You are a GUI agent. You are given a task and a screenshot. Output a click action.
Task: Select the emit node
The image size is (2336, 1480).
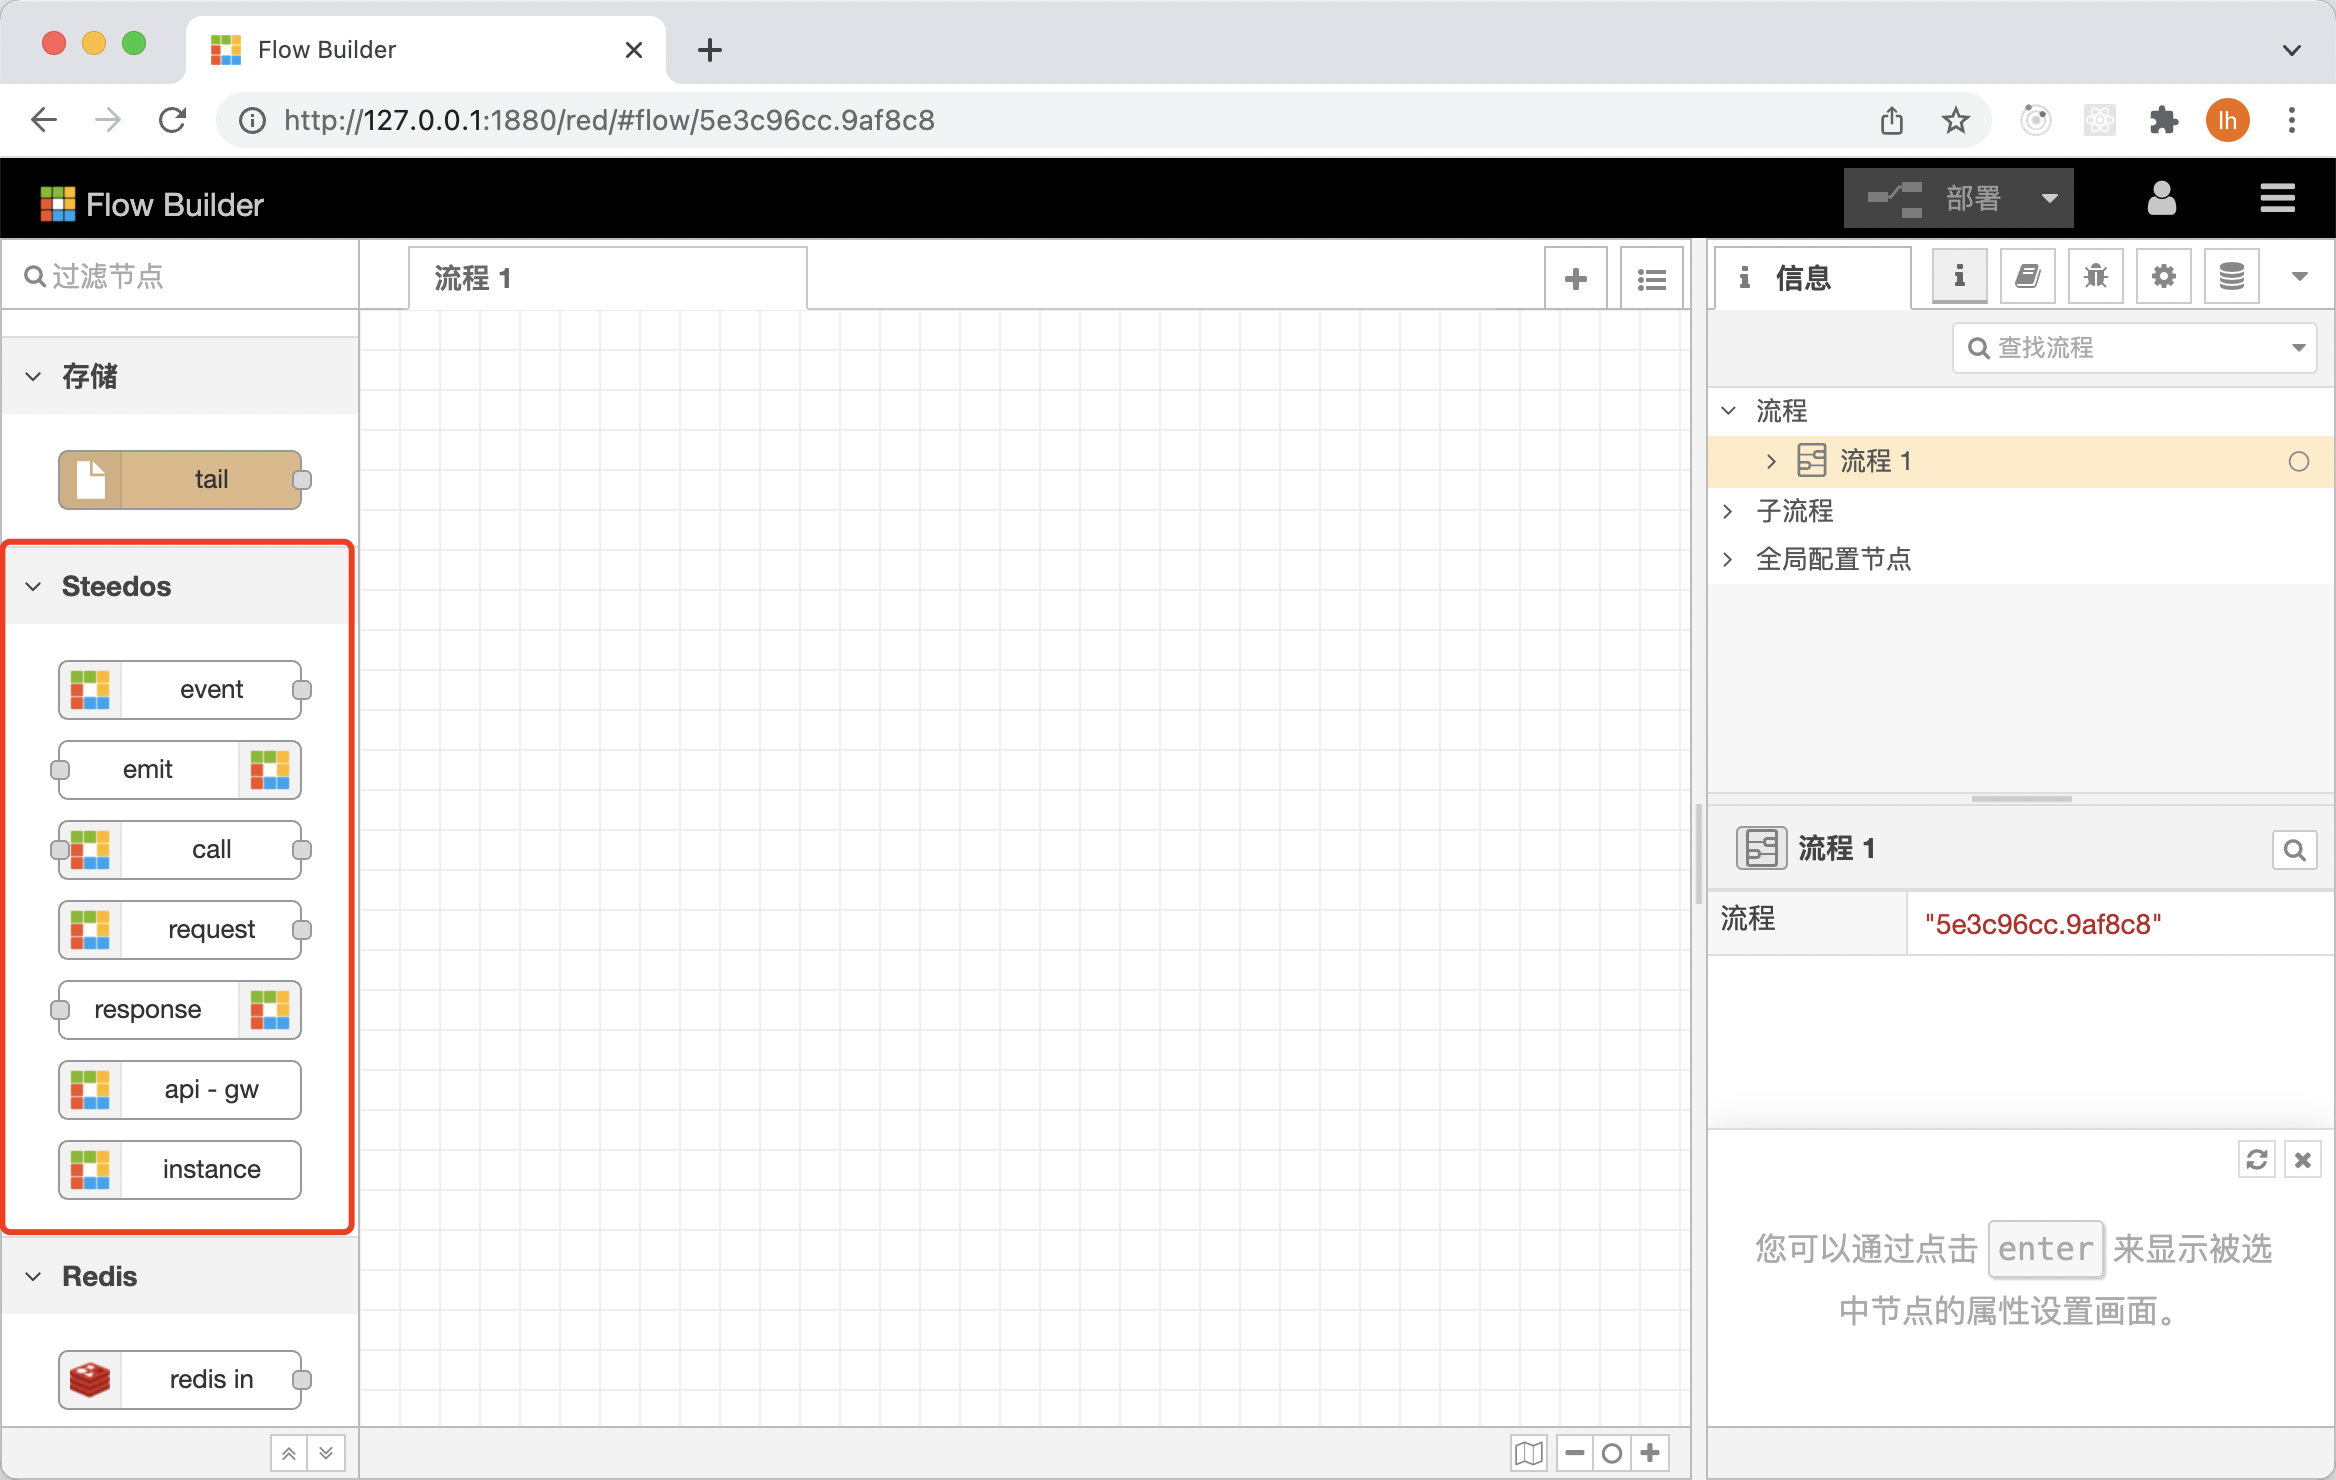click(180, 770)
